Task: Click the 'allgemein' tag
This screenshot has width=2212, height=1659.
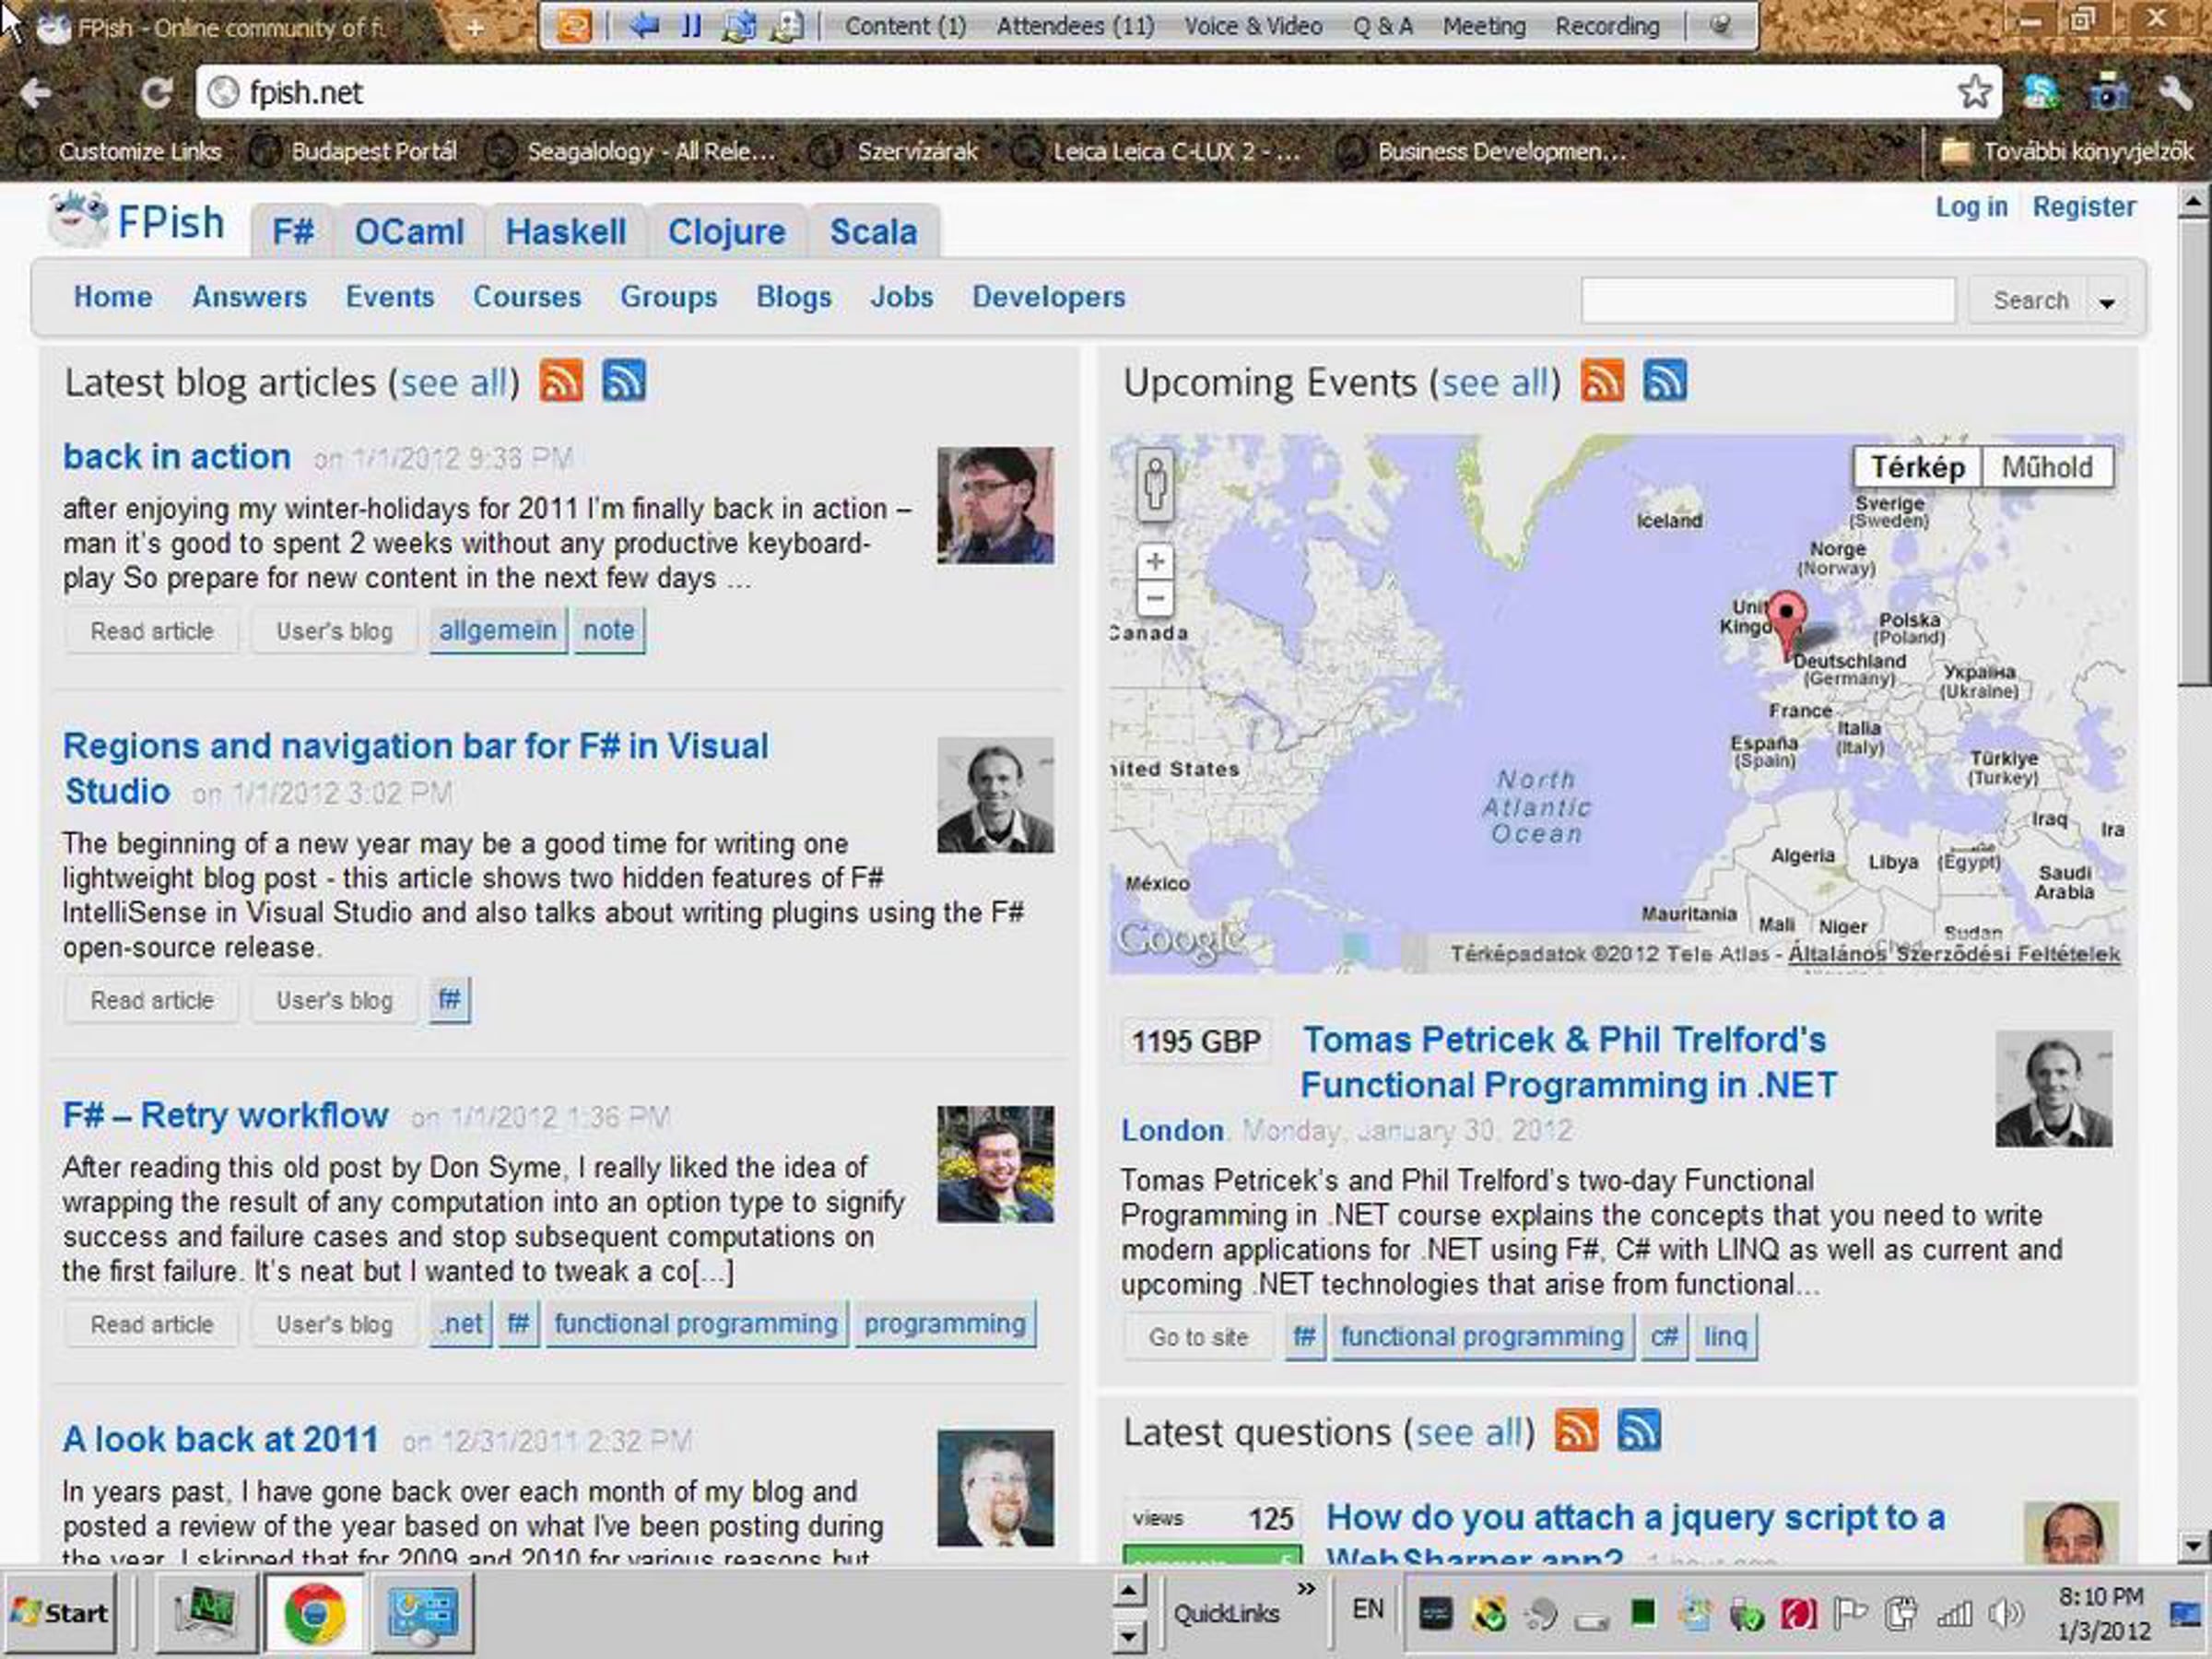Action: [x=497, y=630]
